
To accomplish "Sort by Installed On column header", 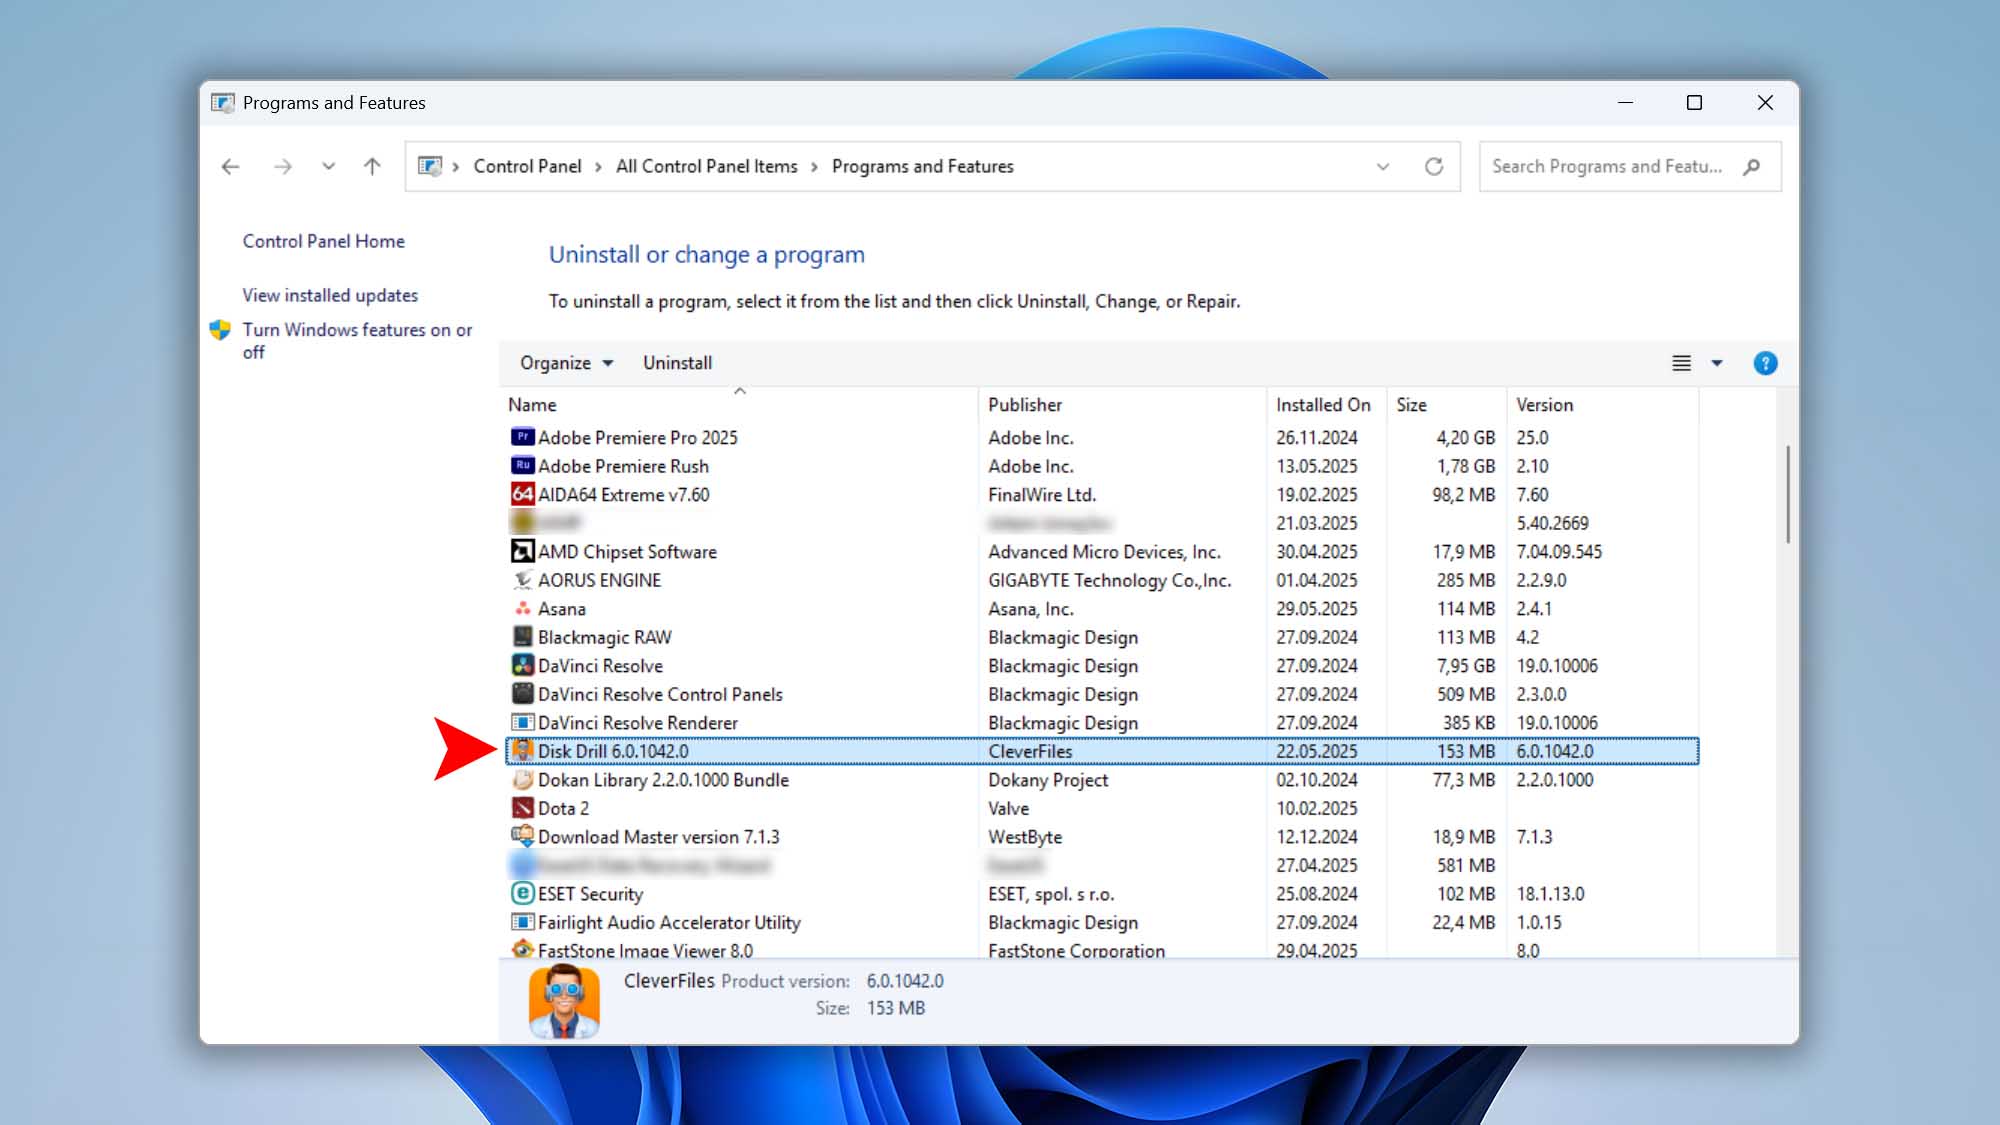I will click(x=1325, y=404).
